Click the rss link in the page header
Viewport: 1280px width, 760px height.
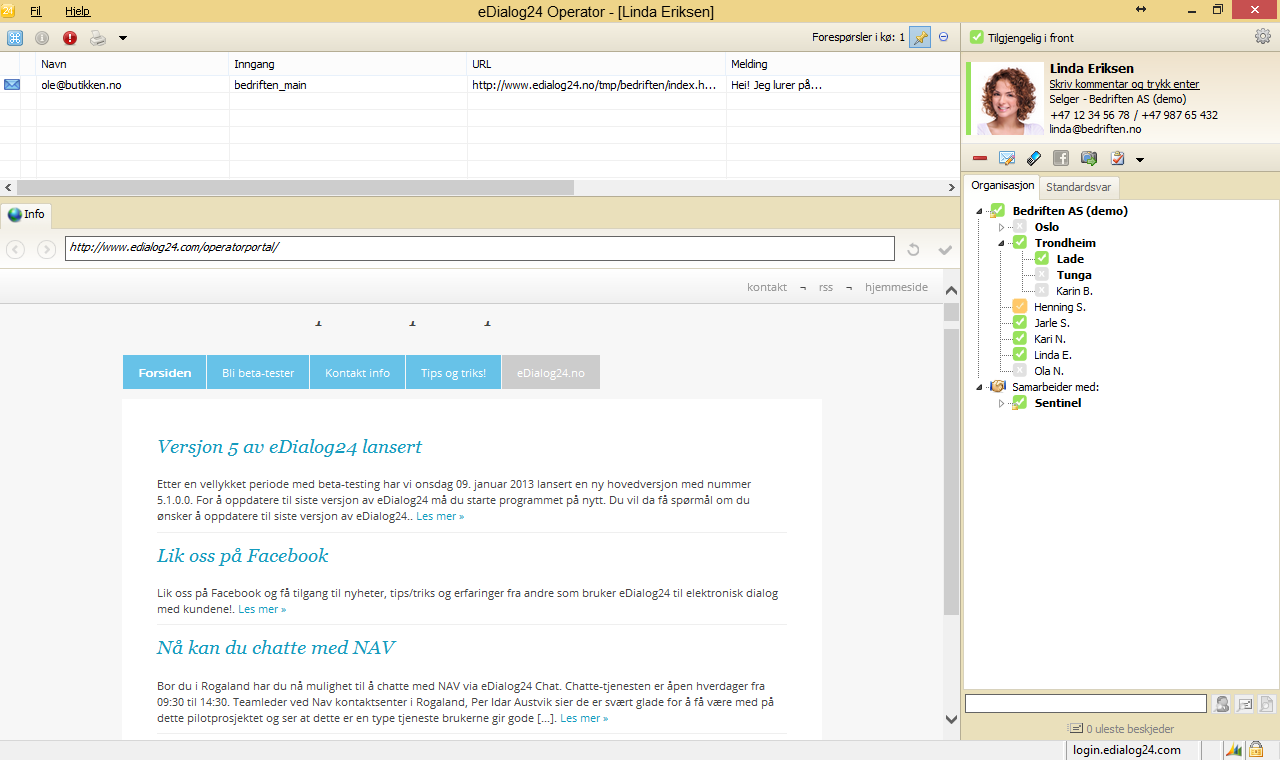pos(825,287)
